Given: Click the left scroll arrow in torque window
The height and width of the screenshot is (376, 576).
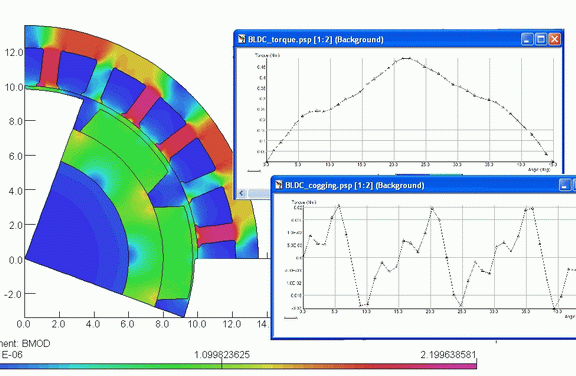Looking at the screenshot, I should (242, 193).
